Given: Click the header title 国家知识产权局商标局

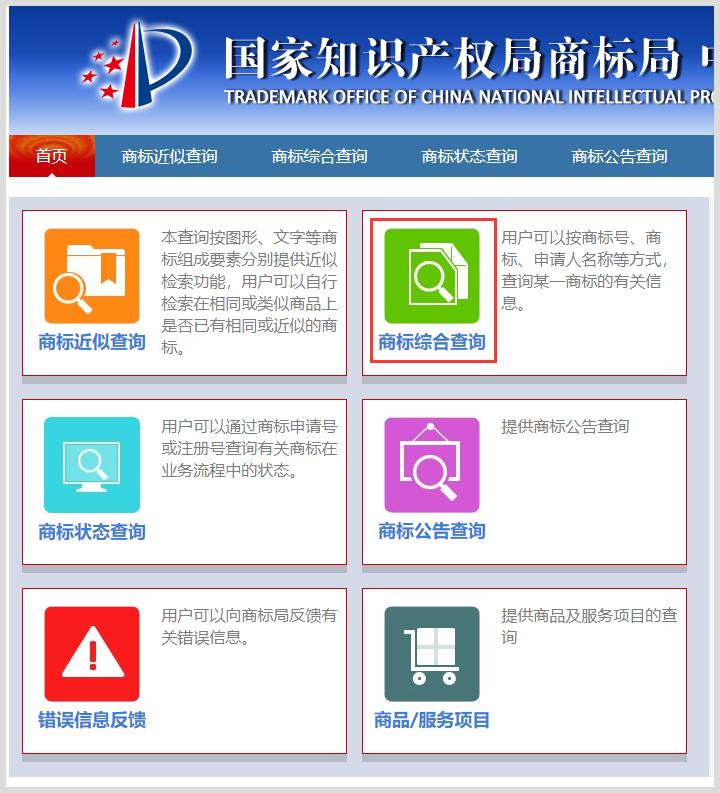Looking at the screenshot, I should pyautogui.click(x=453, y=58).
